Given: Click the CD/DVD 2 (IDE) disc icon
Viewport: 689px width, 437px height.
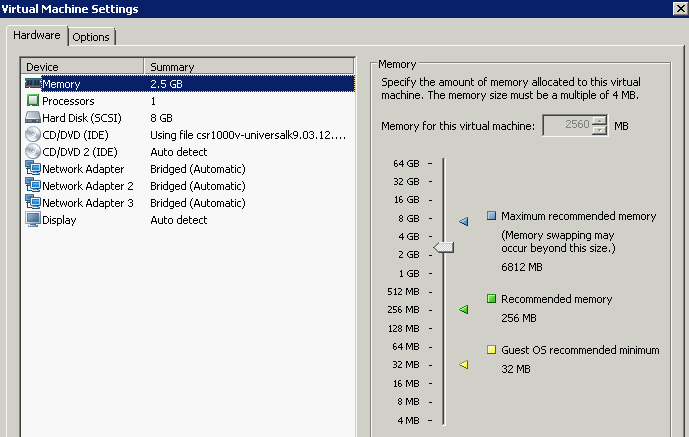Looking at the screenshot, I should click(33, 152).
